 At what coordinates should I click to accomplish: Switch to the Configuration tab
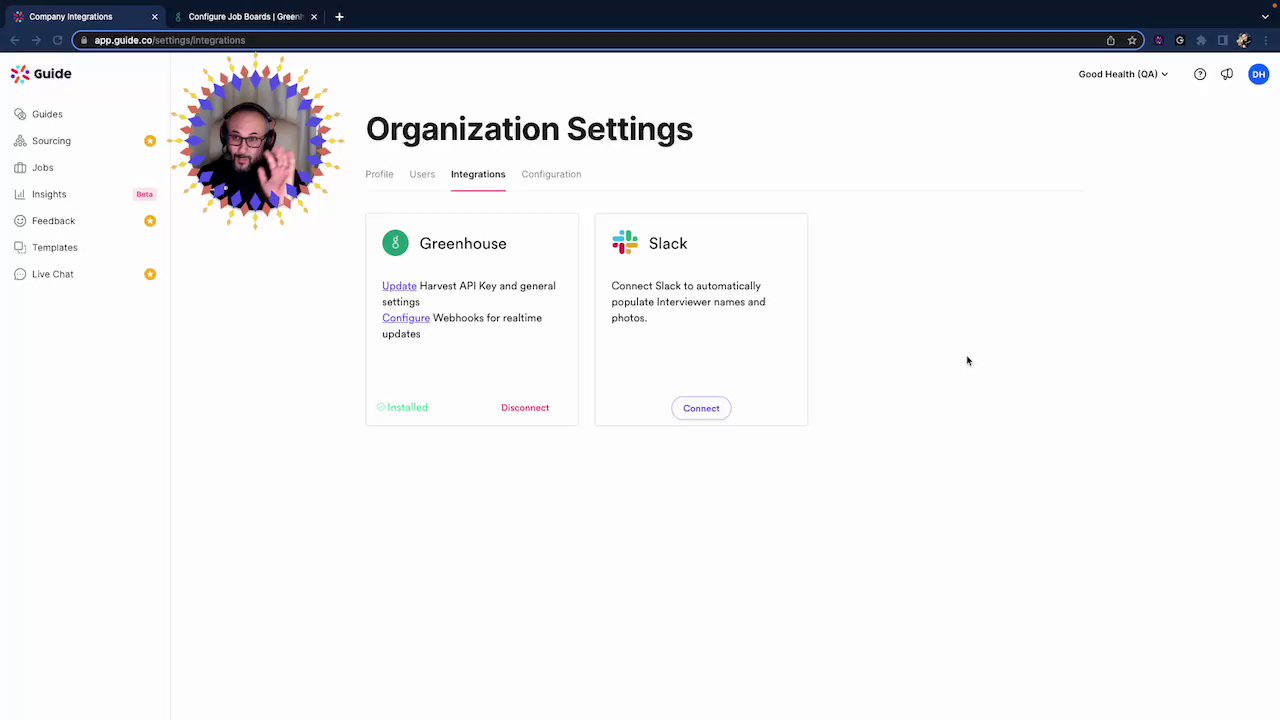(551, 174)
